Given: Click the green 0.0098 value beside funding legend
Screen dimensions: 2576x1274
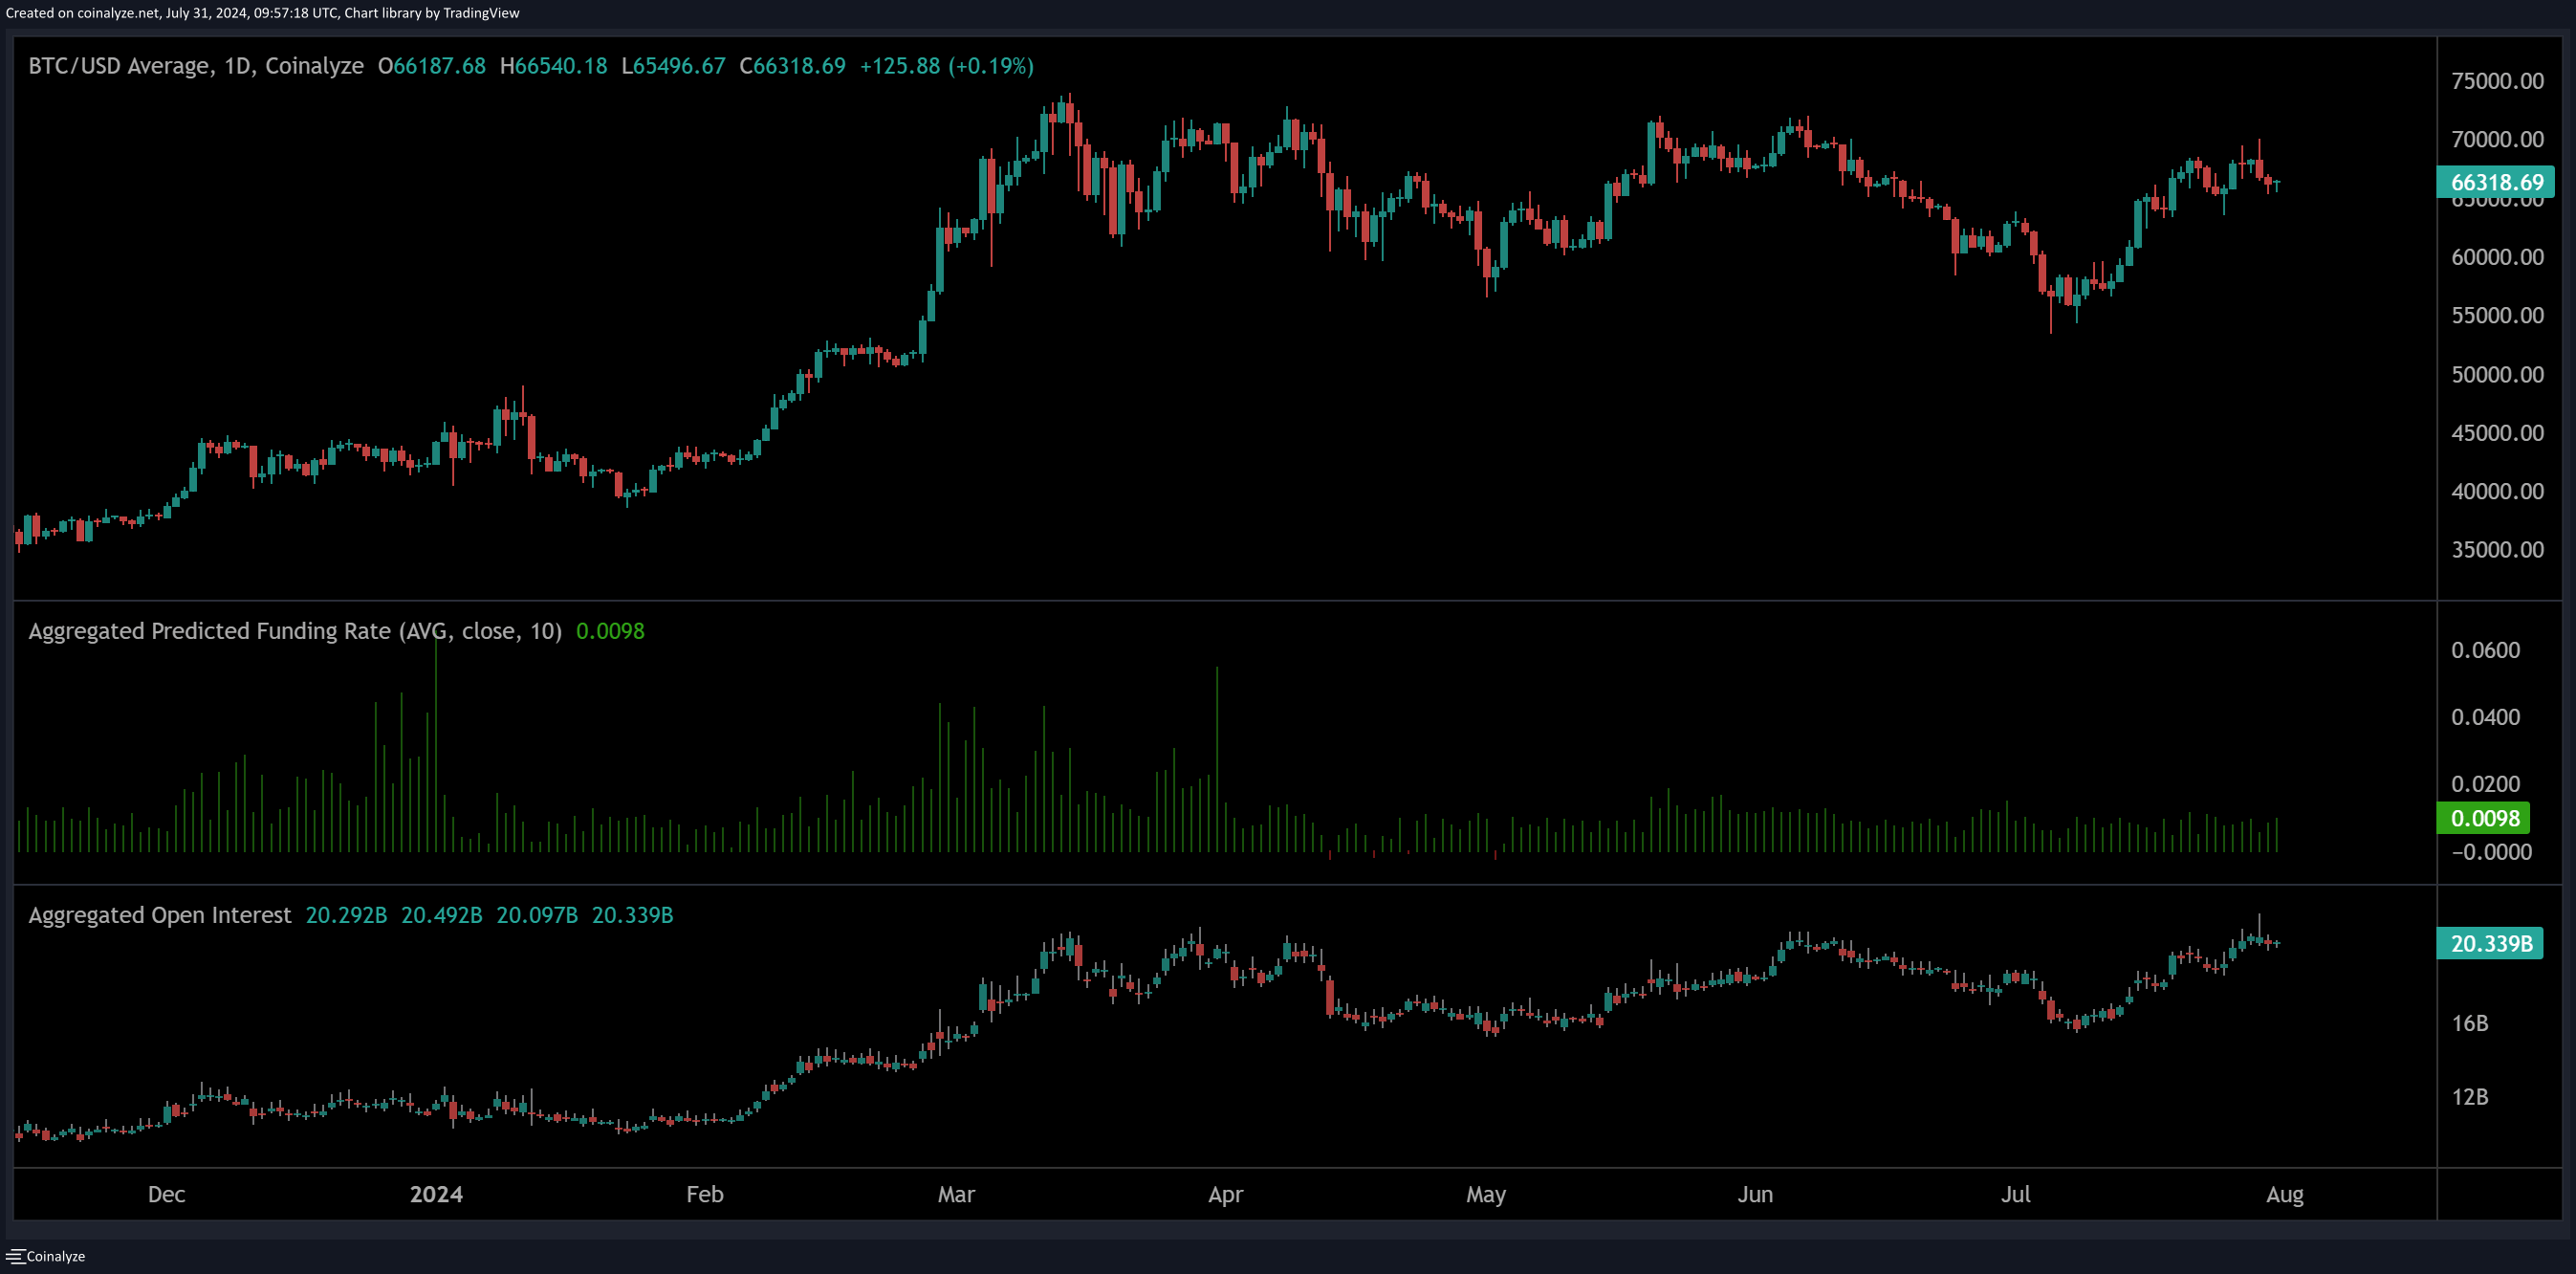Looking at the screenshot, I should (x=610, y=631).
